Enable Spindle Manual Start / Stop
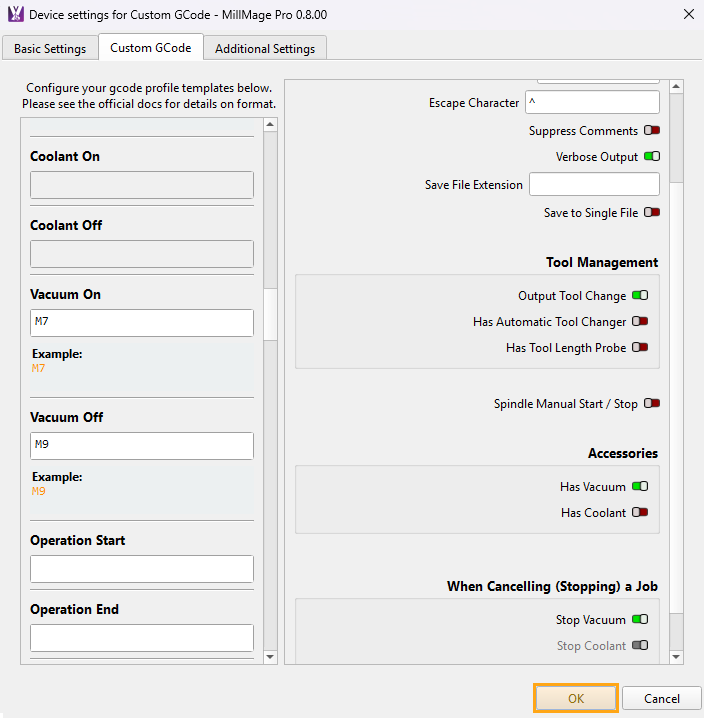 pos(652,404)
